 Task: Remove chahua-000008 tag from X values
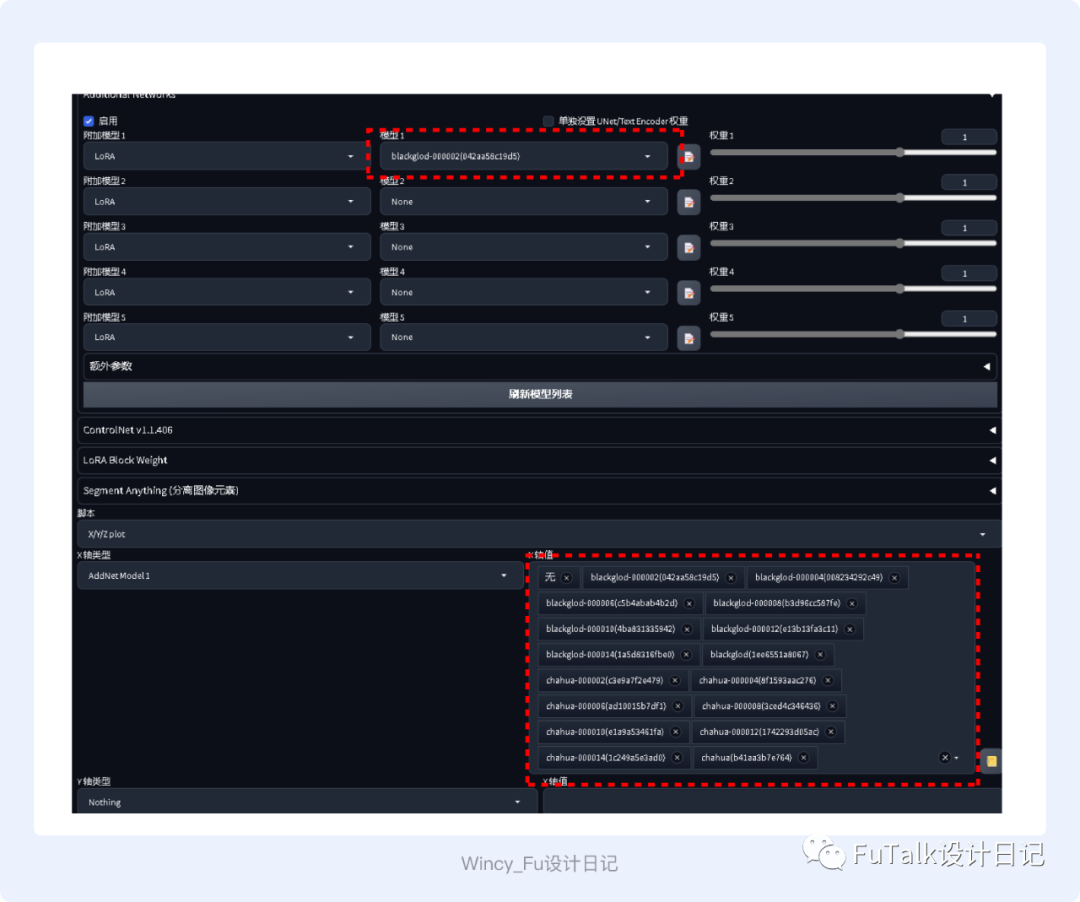pos(832,706)
